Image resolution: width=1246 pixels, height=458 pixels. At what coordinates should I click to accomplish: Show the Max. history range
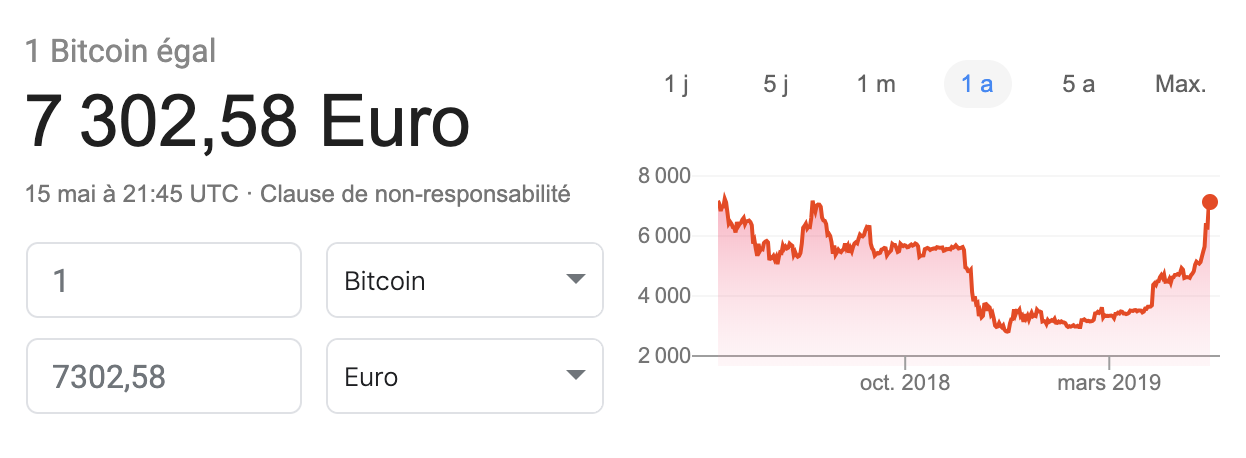(x=1181, y=84)
